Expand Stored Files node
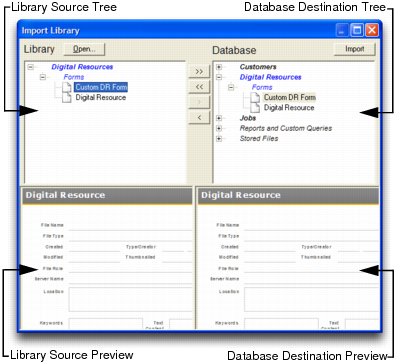This screenshot has height=363, width=398. tap(219, 138)
